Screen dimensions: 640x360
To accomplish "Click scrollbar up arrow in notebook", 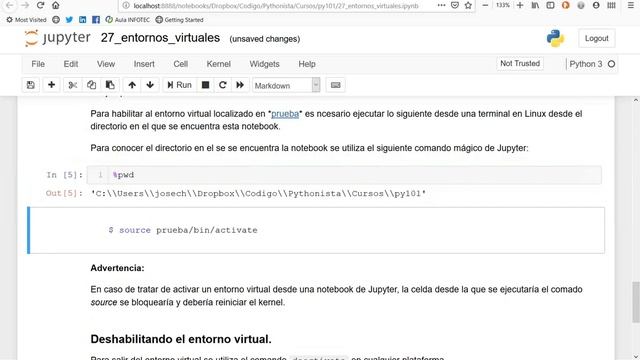I will 636,100.
